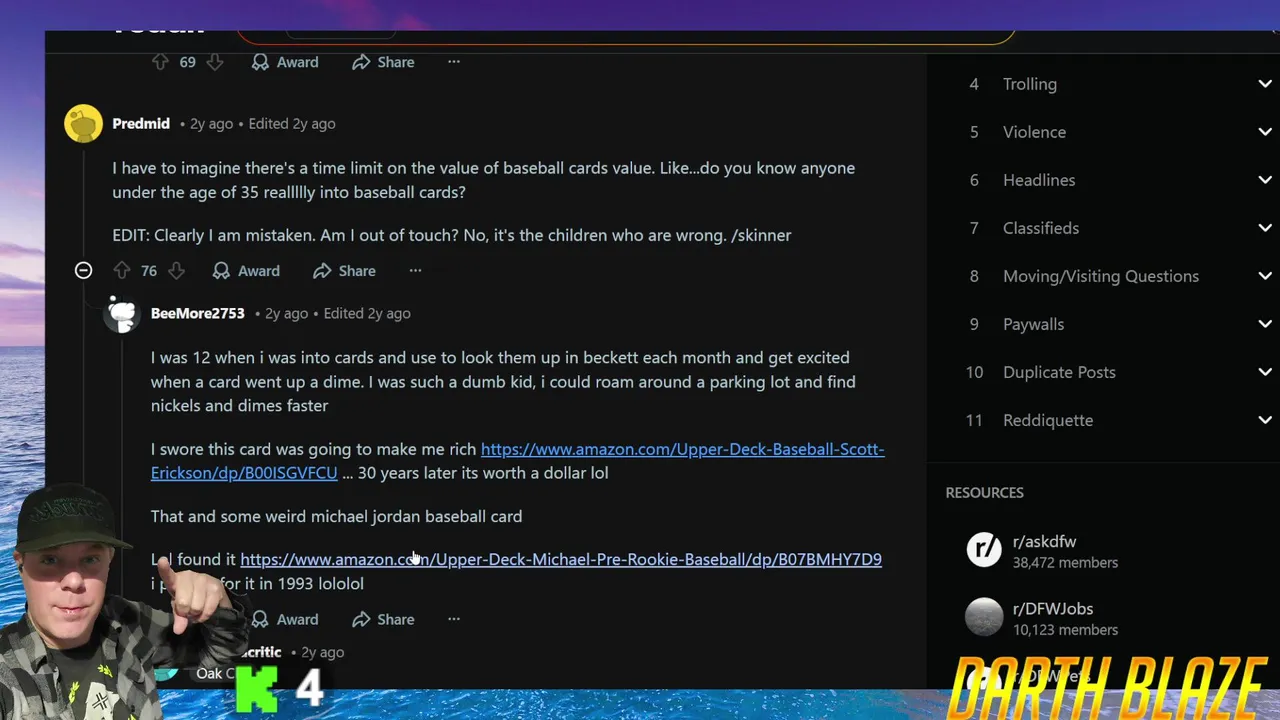The height and width of the screenshot is (720, 1280).
Task: Click Award under the 69-point comment
Action: click(x=285, y=62)
